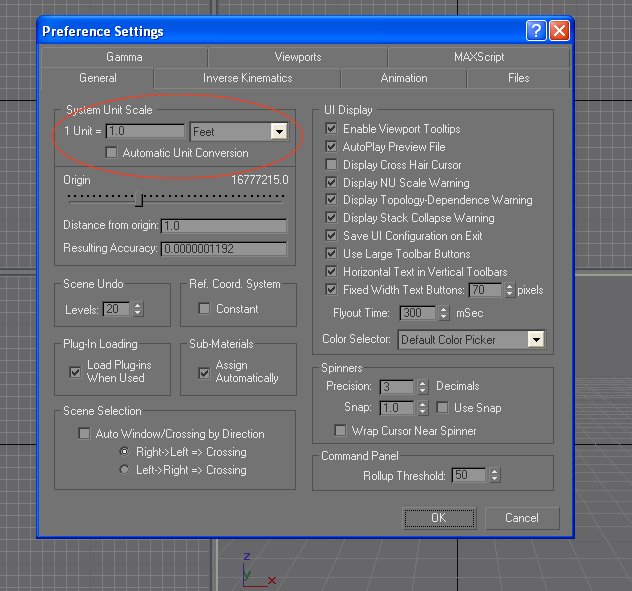Switch to the Viewports tab
This screenshot has height=591, width=632.
tap(299, 57)
